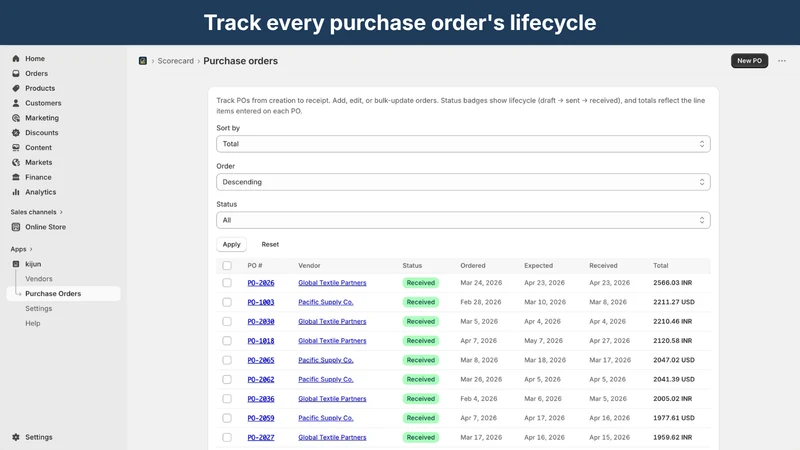Open the three-dot more actions menu
Viewport: 800px width, 450px height.
(x=782, y=61)
